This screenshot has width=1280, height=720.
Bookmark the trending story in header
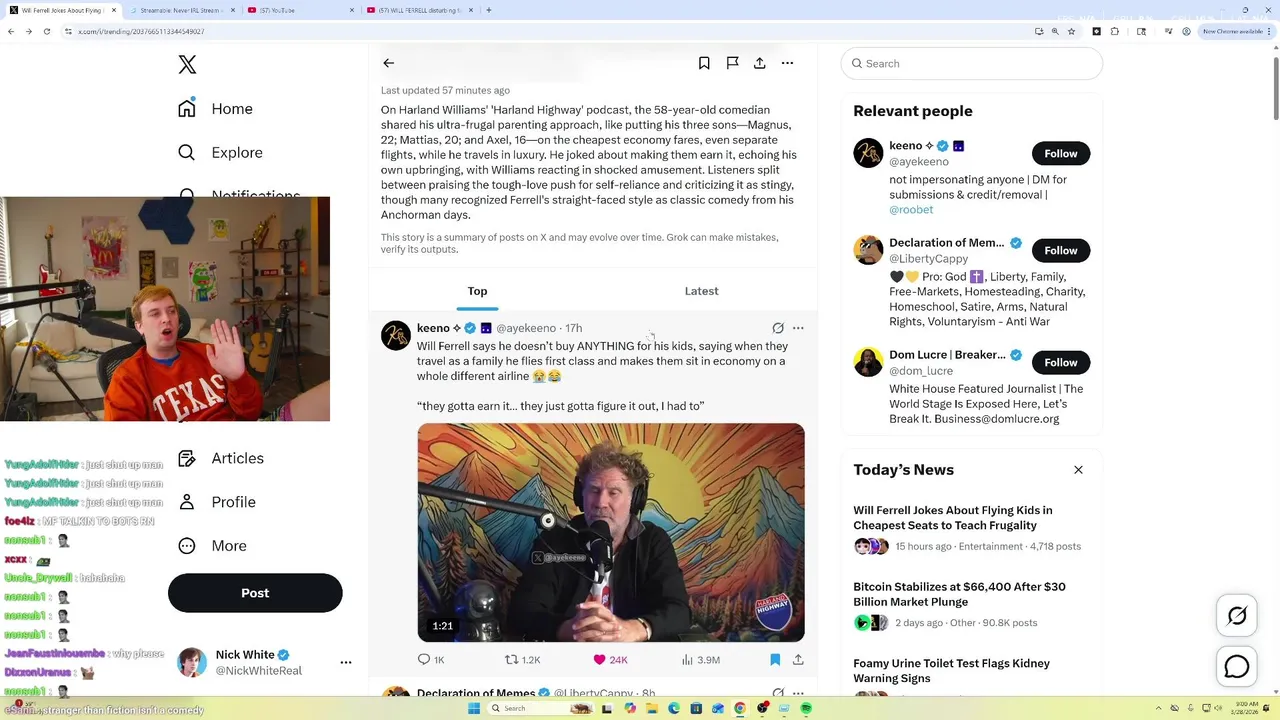point(704,63)
